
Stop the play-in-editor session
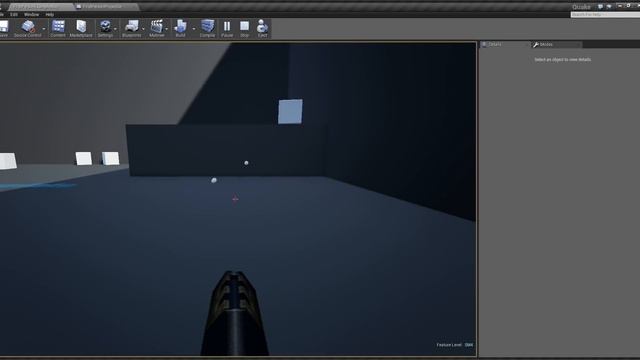click(x=244, y=29)
